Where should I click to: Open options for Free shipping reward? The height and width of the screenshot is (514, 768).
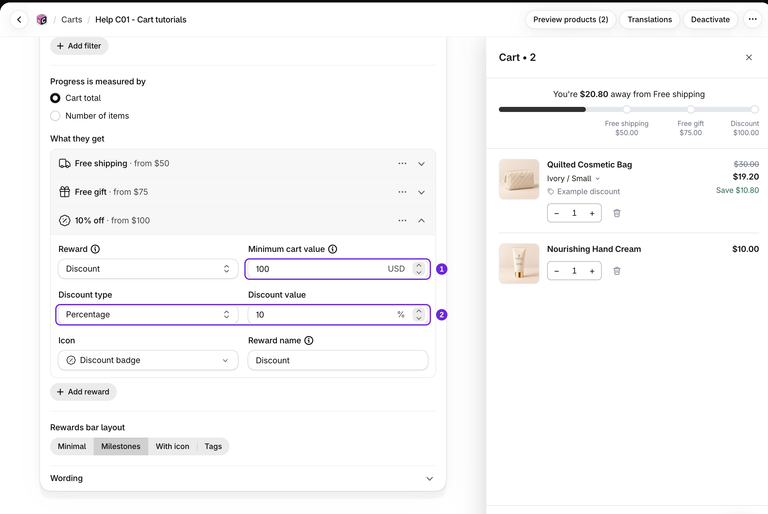pos(402,163)
